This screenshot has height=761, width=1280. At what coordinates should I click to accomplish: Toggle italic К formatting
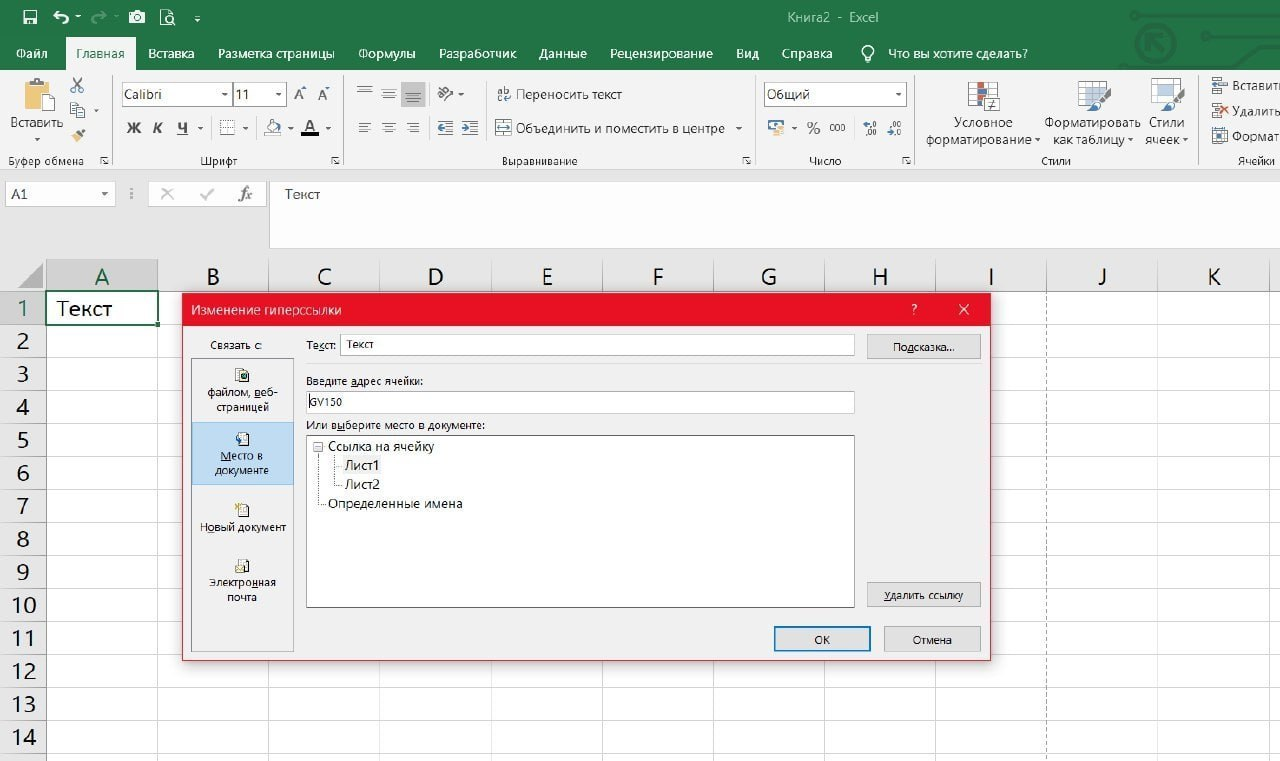coord(158,128)
